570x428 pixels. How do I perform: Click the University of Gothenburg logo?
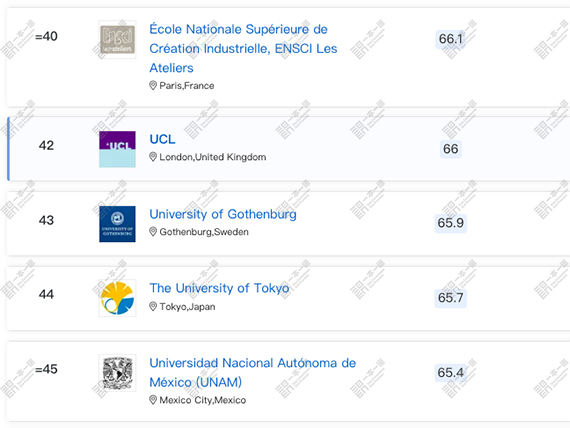coord(117,224)
